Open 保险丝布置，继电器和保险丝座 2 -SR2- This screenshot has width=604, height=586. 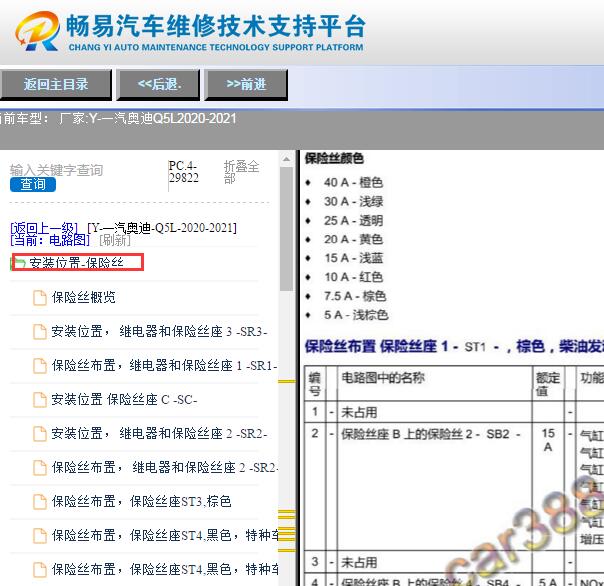[165, 467]
